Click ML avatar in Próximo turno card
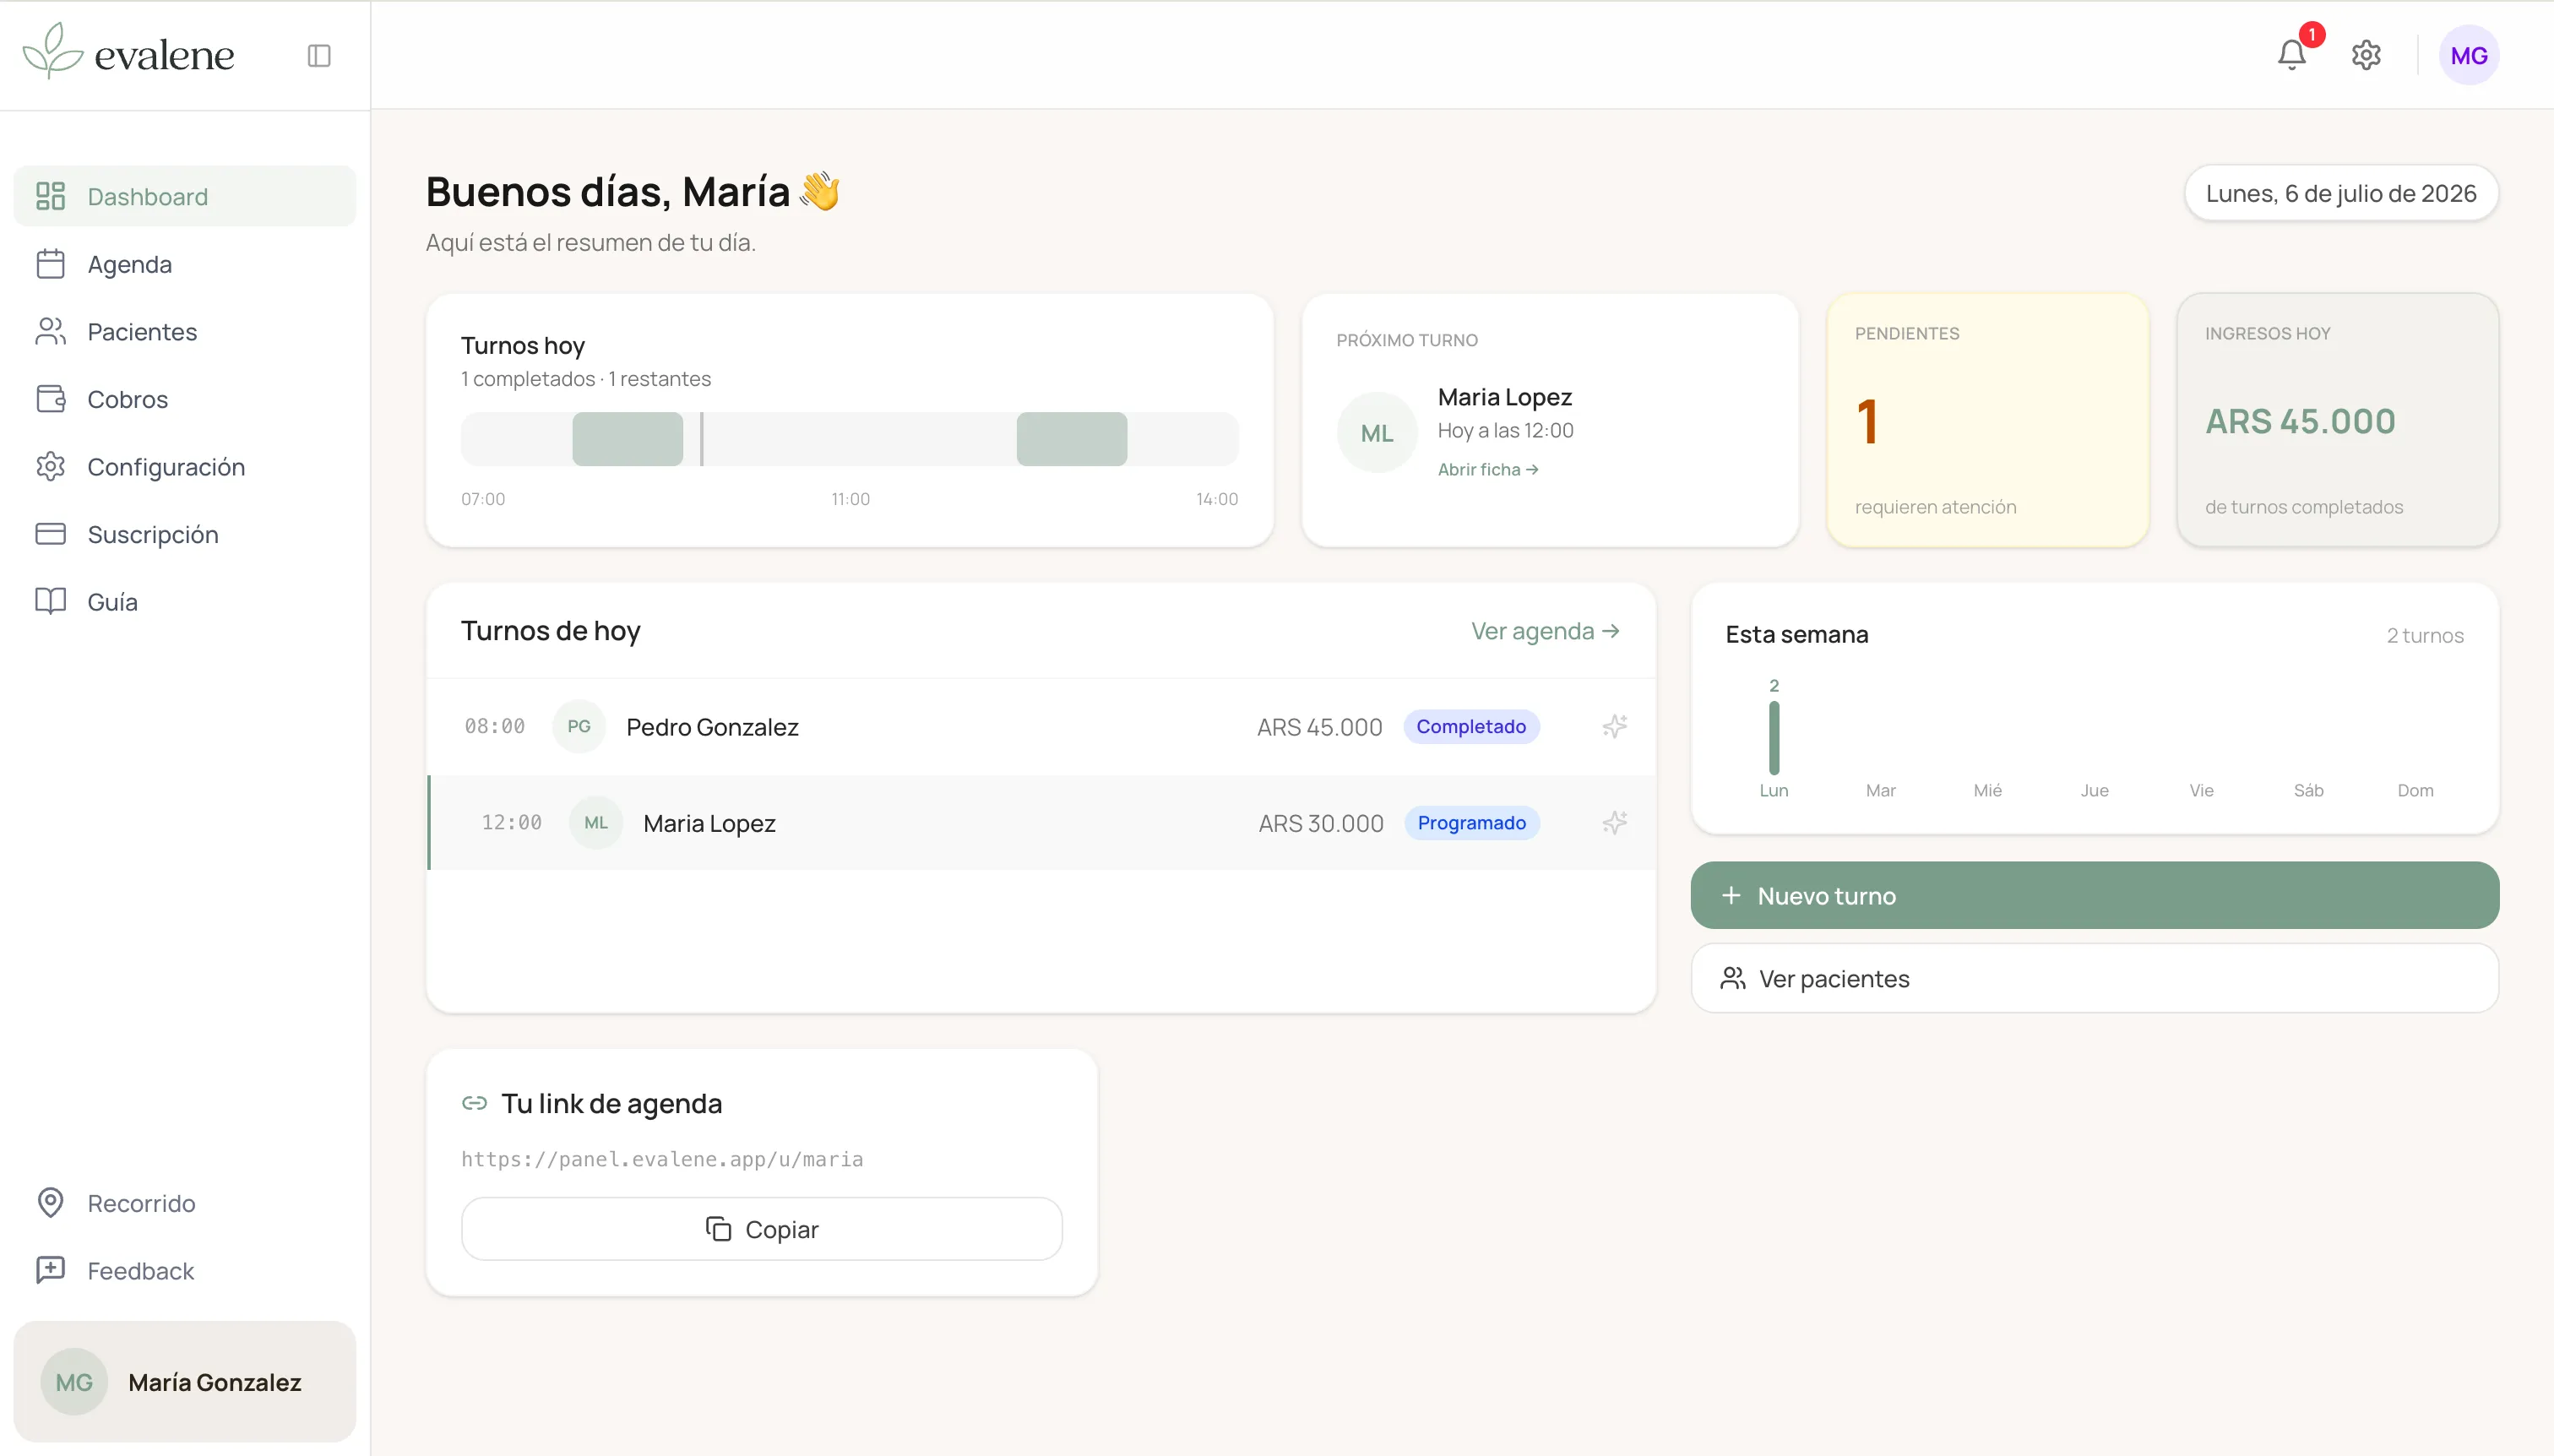This screenshot has height=1456, width=2554. click(x=1377, y=433)
